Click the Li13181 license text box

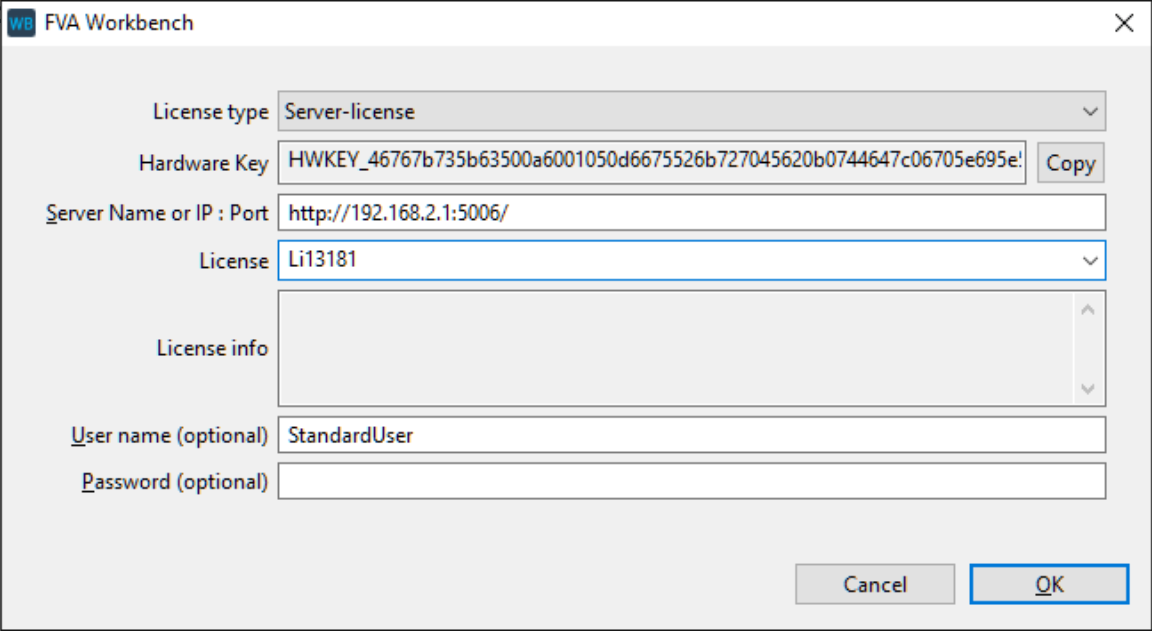point(670,261)
